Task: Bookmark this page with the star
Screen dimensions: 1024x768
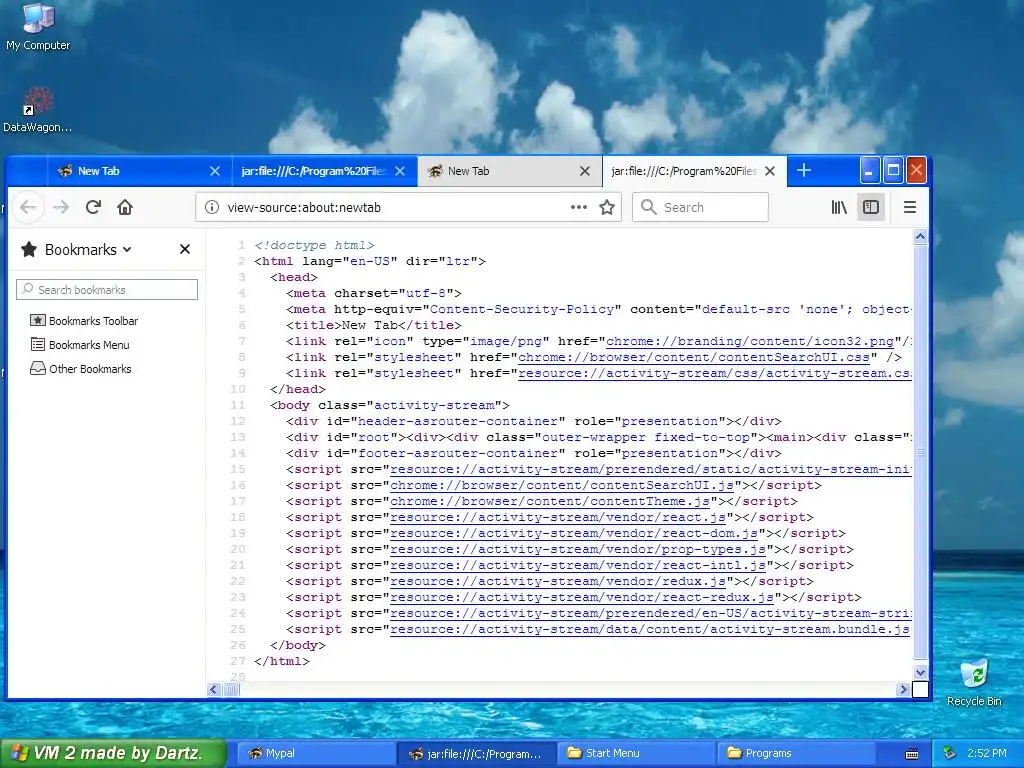Action: (x=607, y=207)
